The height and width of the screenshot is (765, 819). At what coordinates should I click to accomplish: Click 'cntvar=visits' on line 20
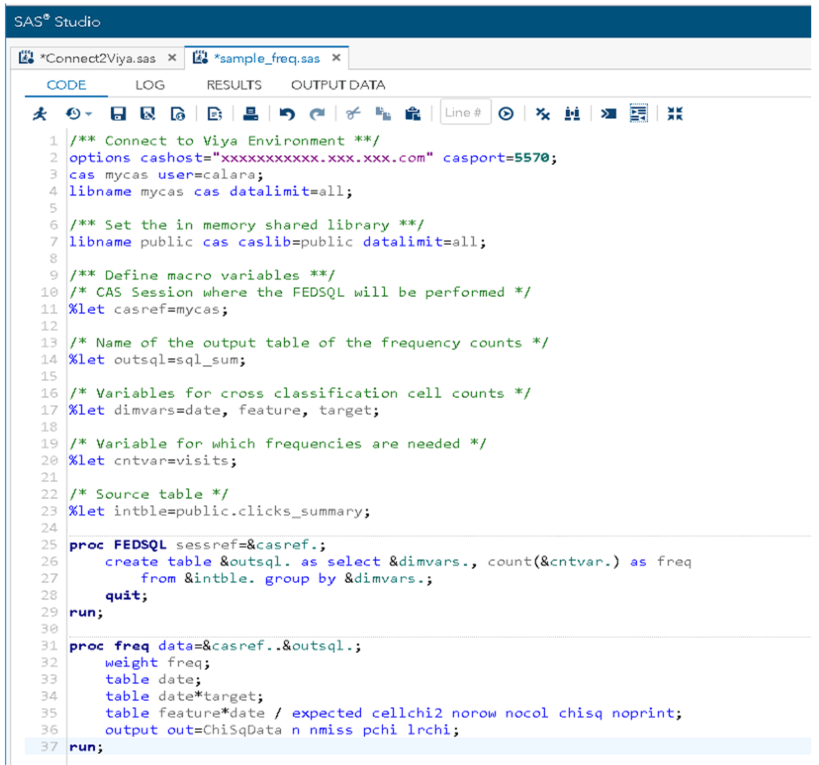coord(171,461)
